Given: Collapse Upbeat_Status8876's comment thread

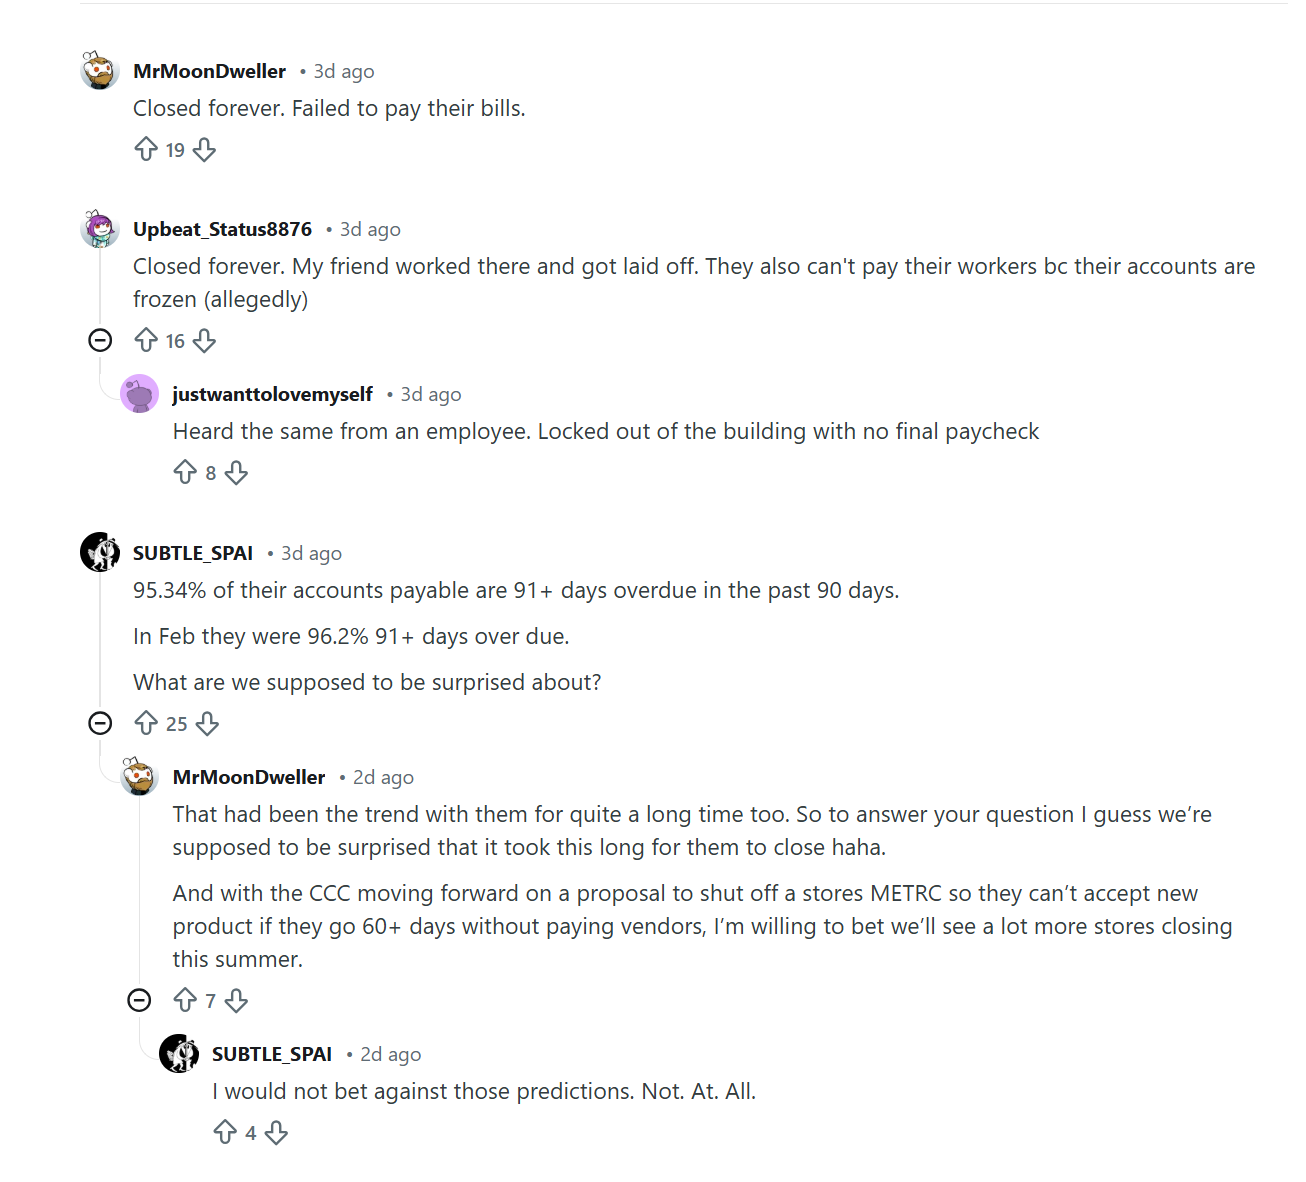Looking at the screenshot, I should 100,341.
